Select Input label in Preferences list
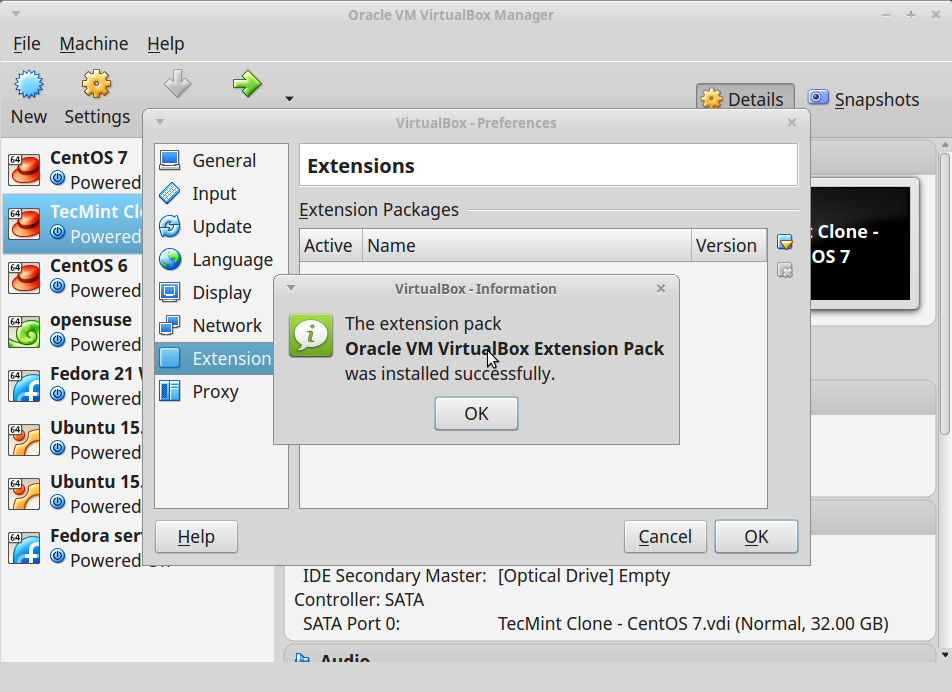Image resolution: width=952 pixels, height=692 pixels. (x=214, y=194)
